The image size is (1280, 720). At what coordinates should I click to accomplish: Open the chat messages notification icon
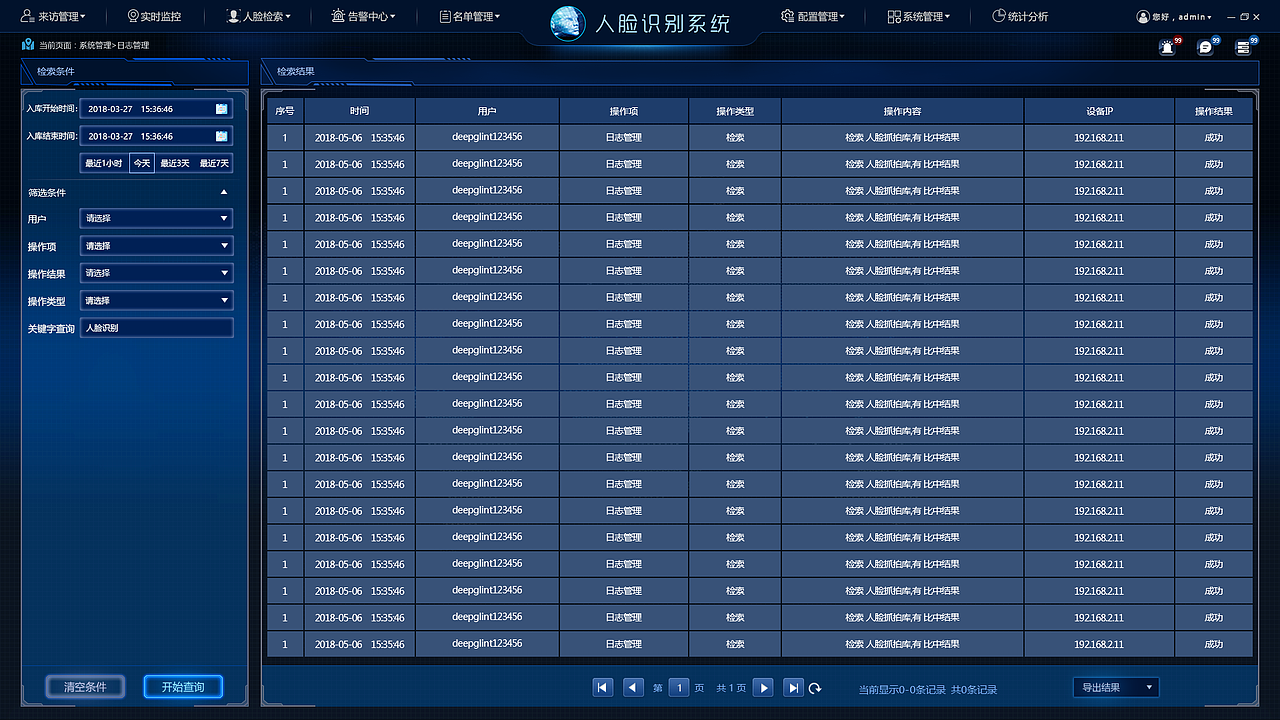(x=1206, y=46)
